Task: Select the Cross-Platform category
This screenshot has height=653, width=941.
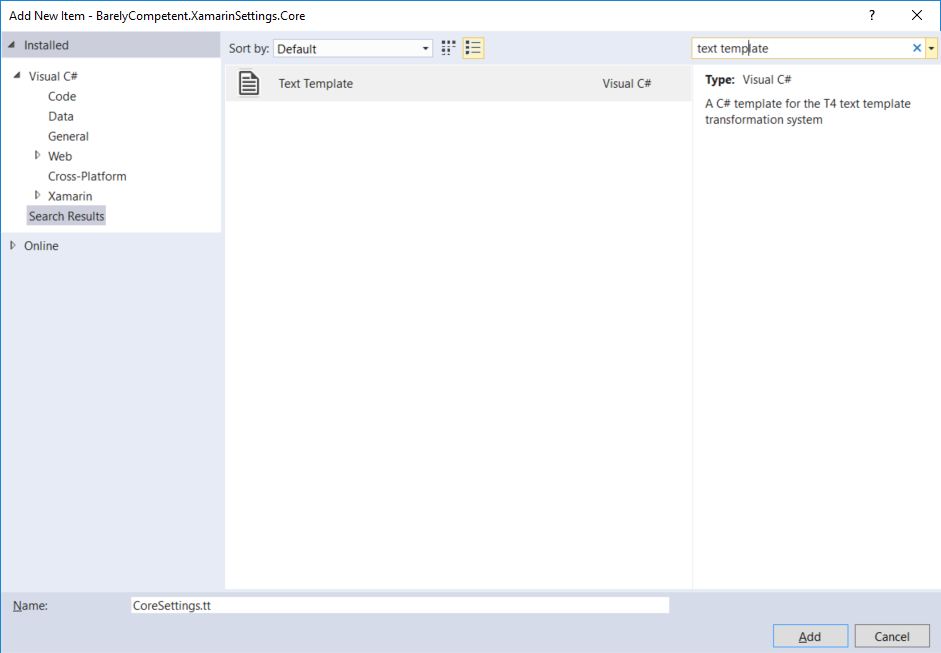Action: tap(86, 176)
